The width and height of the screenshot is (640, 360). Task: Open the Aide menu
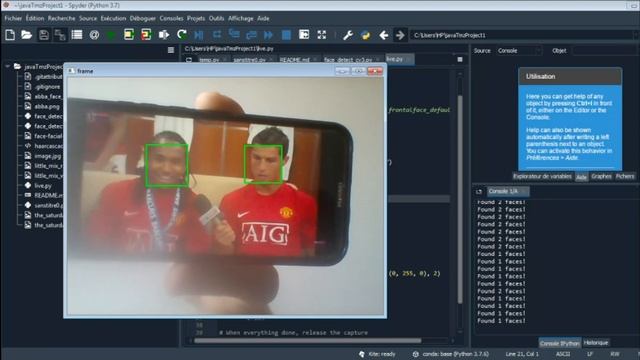(x=263, y=18)
